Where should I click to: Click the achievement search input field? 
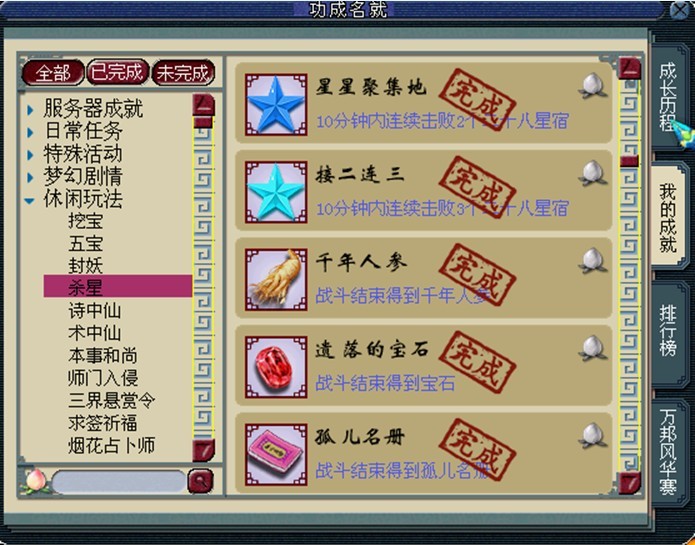pyautogui.click(x=119, y=482)
